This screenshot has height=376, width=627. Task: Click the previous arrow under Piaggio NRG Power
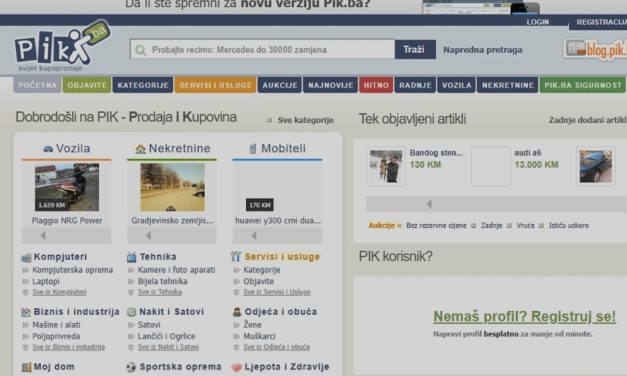pos(43,236)
